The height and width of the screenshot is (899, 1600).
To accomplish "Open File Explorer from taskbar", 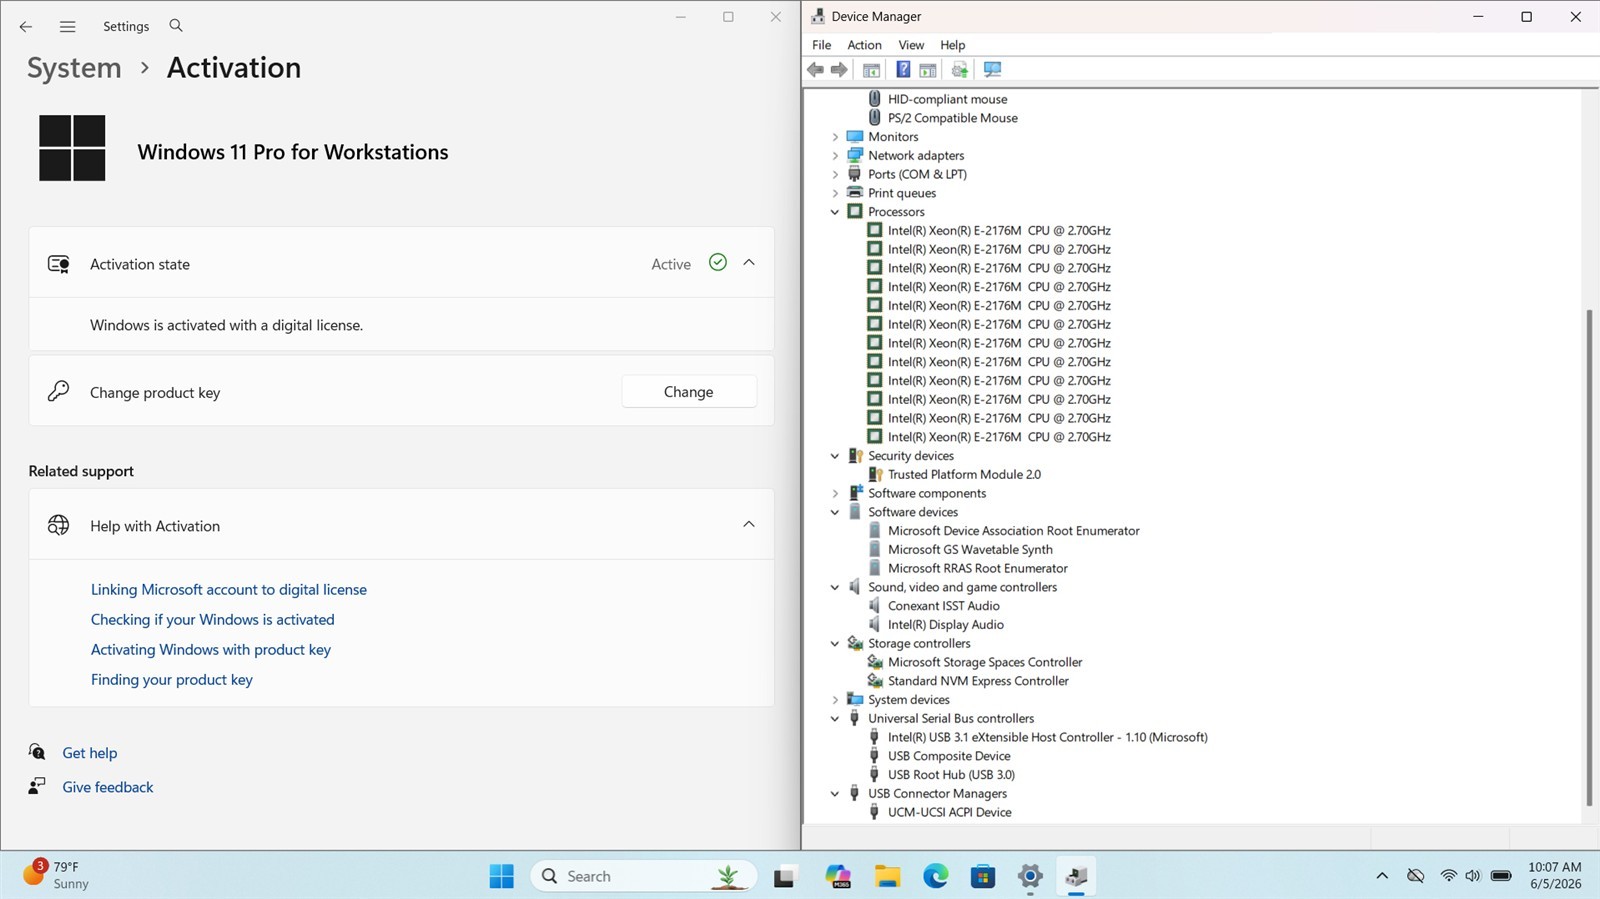I will click(x=887, y=876).
